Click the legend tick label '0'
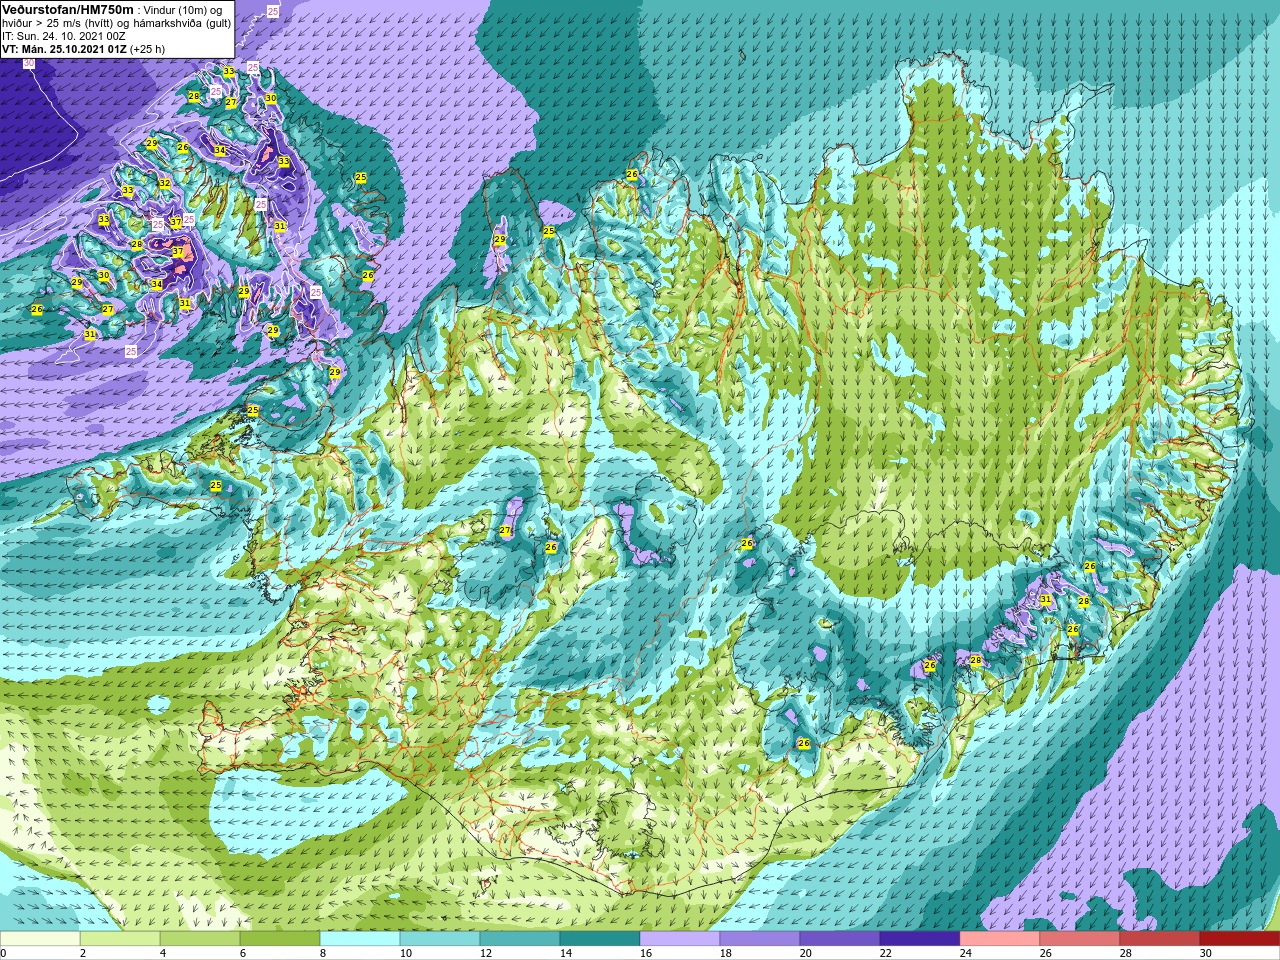Image resolution: width=1280 pixels, height=960 pixels. pyautogui.click(x=3, y=953)
